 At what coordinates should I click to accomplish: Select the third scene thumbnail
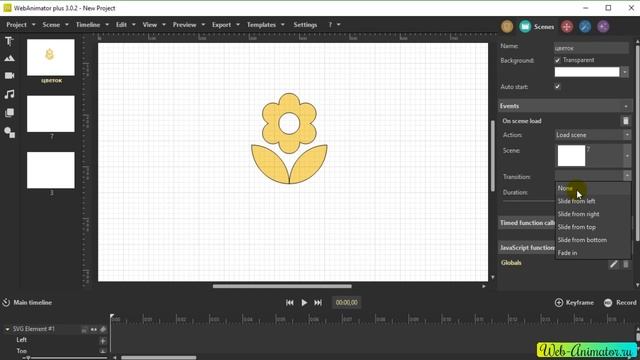coord(51,170)
